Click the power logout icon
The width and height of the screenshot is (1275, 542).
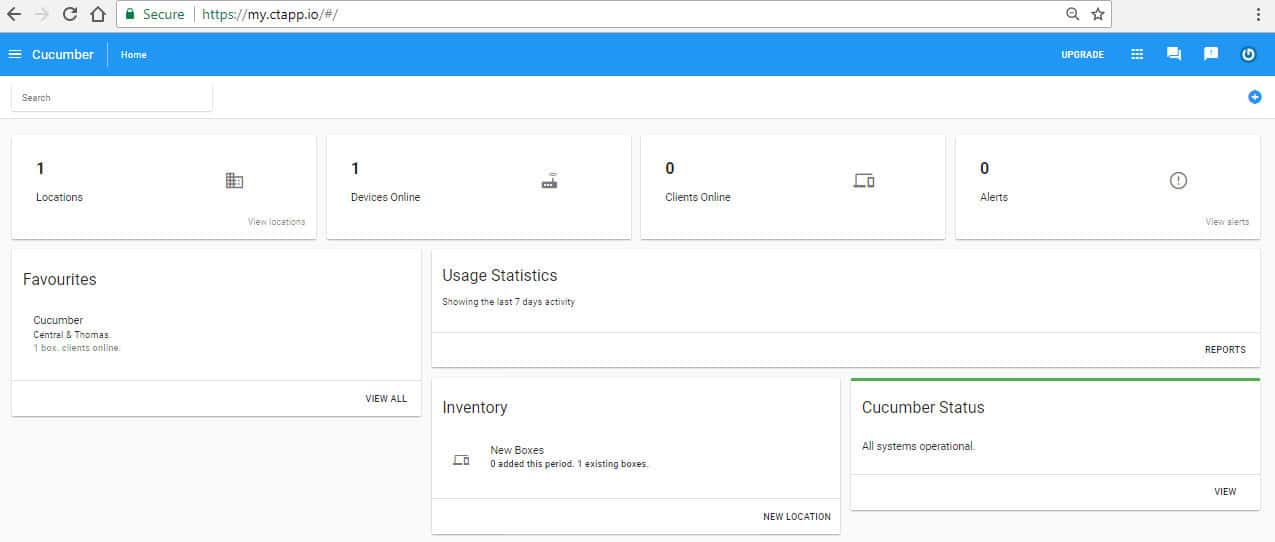(1248, 54)
